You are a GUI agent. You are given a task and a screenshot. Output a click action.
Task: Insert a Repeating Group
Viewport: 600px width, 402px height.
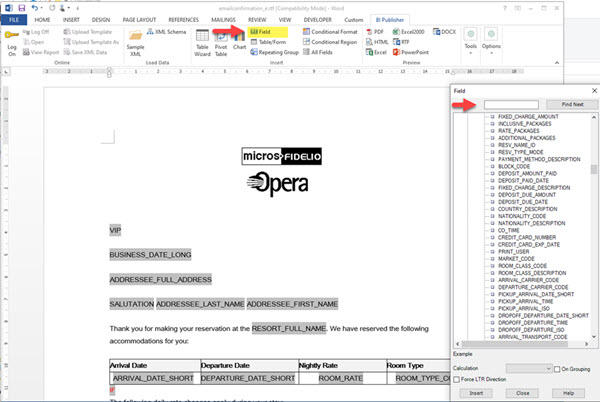click(x=274, y=52)
